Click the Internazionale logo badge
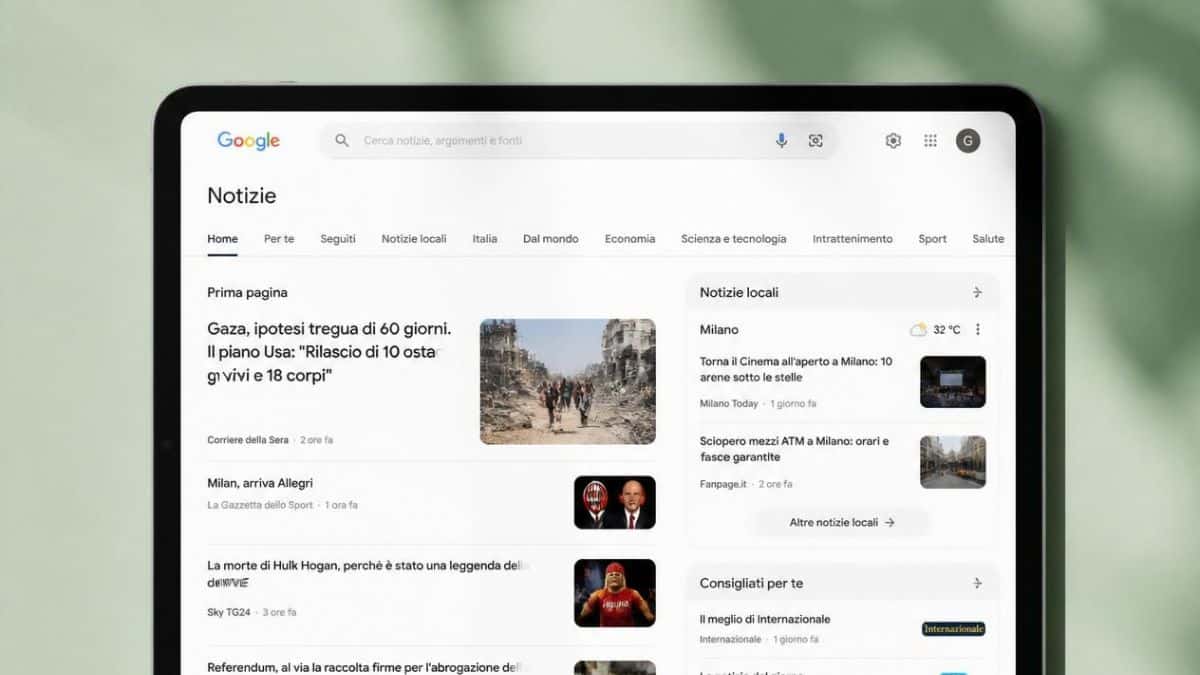The image size is (1200, 675). [x=953, y=629]
